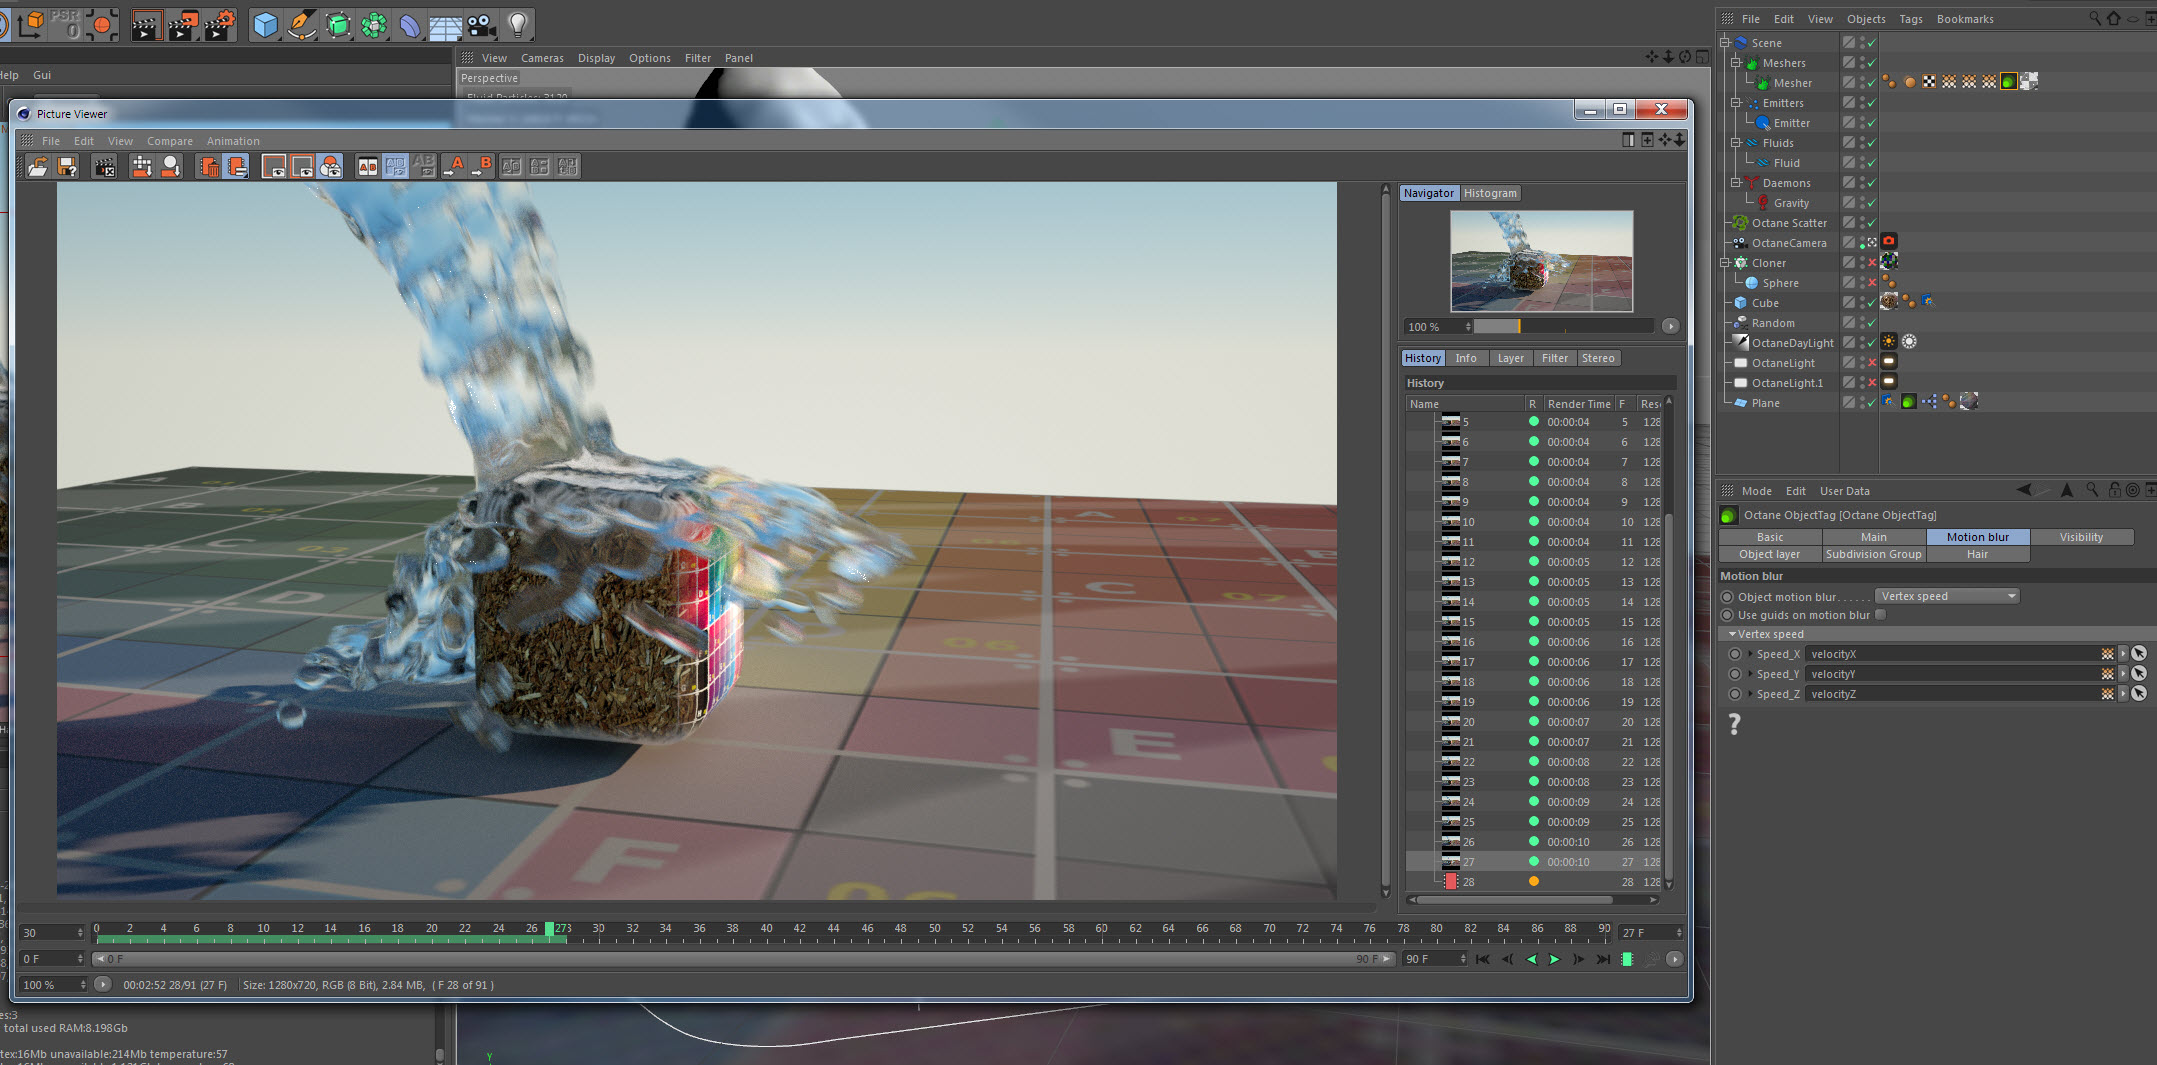Select the Cube primitive tool
Screen dimensions: 2157x1065
click(265, 25)
